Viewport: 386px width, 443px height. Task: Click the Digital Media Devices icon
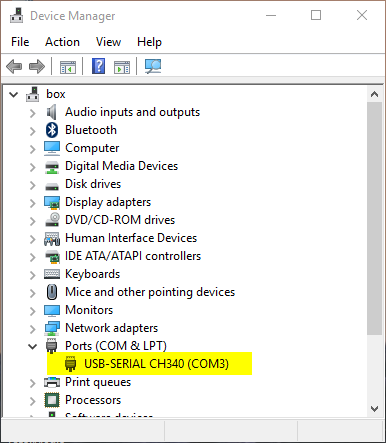pos(52,167)
